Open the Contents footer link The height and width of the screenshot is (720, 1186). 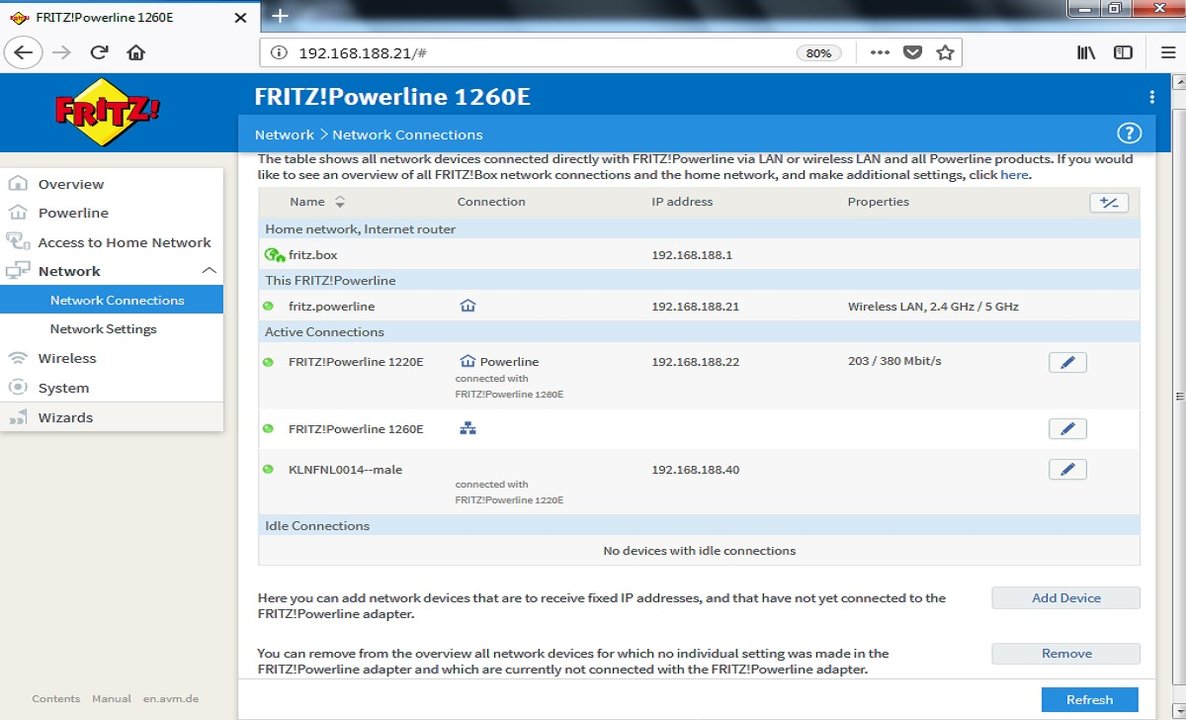click(56, 699)
